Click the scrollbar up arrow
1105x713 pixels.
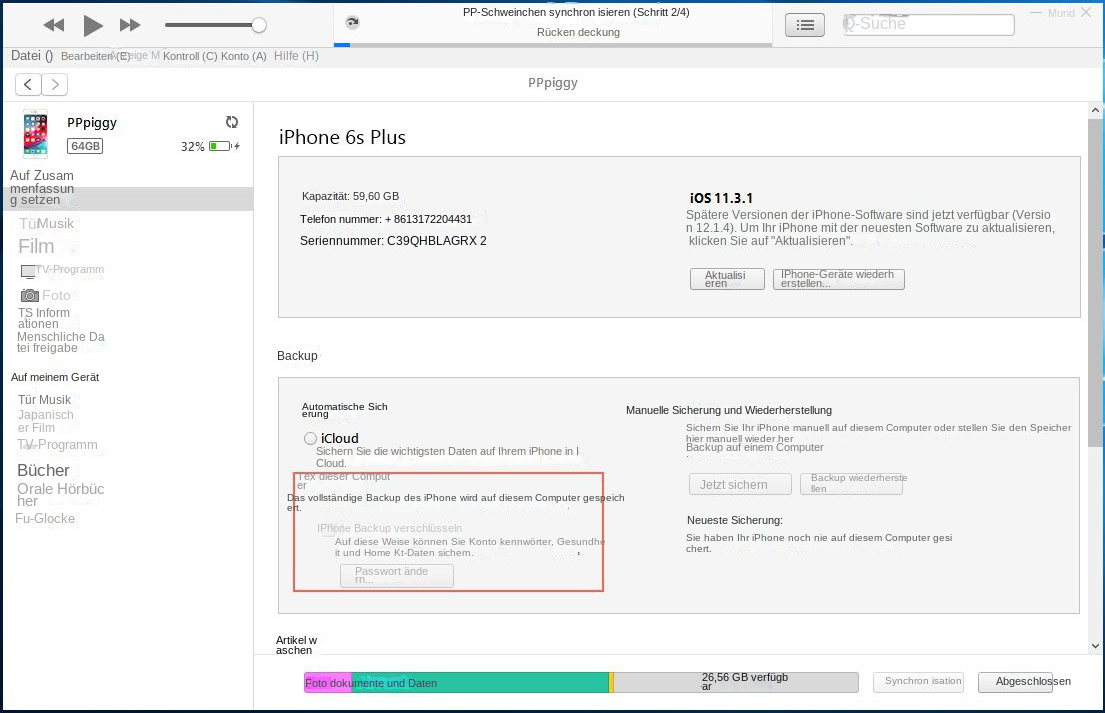(x=1095, y=110)
